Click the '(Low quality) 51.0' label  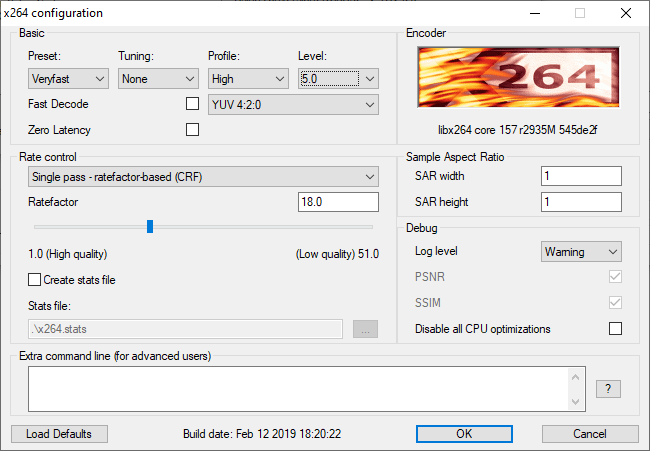tap(337, 254)
